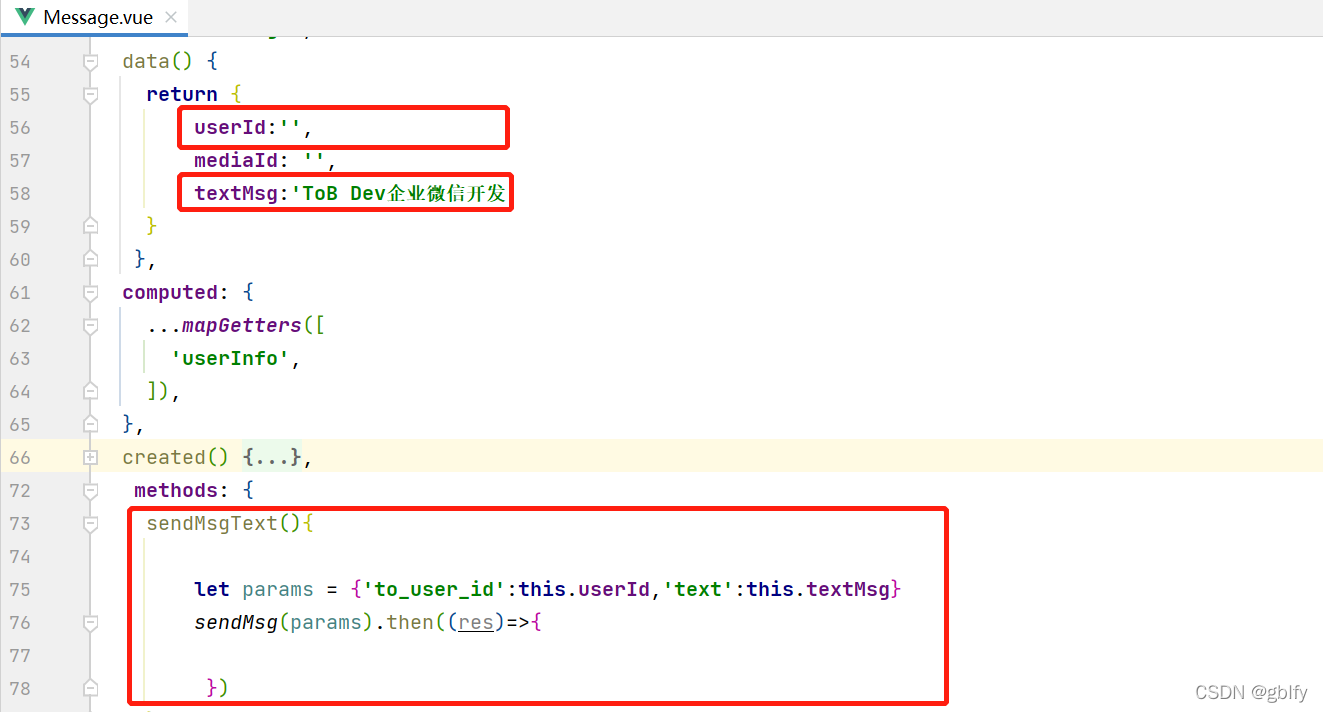Viewport: 1323px width, 712px height.
Task: Click the underlined res parameter
Action: click(477, 623)
